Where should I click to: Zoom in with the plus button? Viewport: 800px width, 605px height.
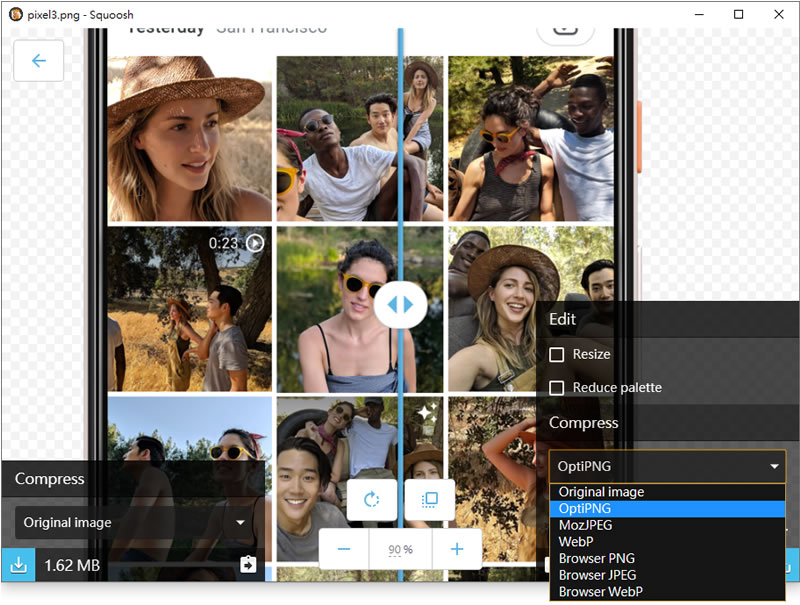tap(457, 549)
